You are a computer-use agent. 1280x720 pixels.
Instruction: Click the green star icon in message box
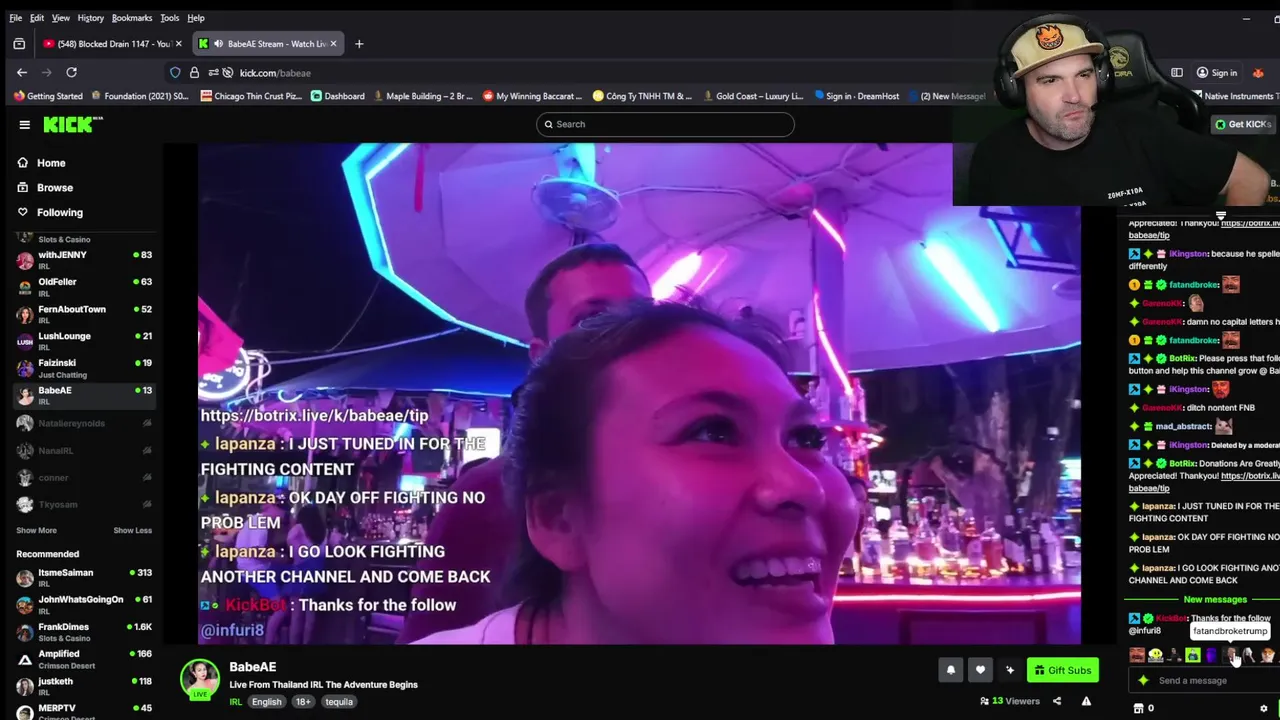click(x=1143, y=680)
